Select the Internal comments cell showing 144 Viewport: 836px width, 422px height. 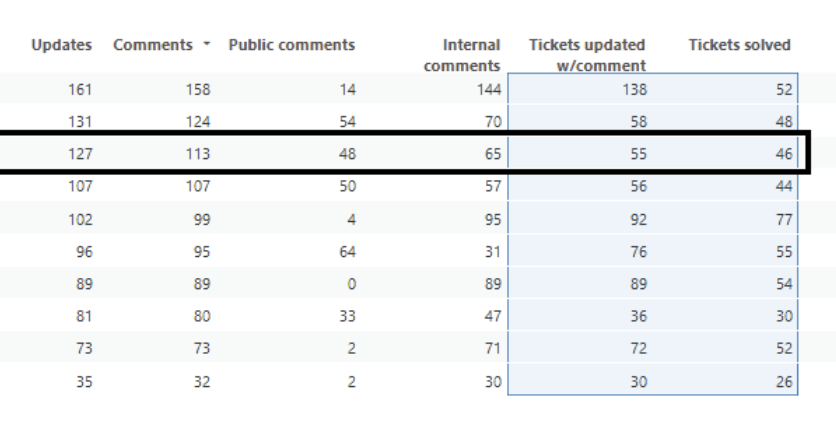click(487, 90)
